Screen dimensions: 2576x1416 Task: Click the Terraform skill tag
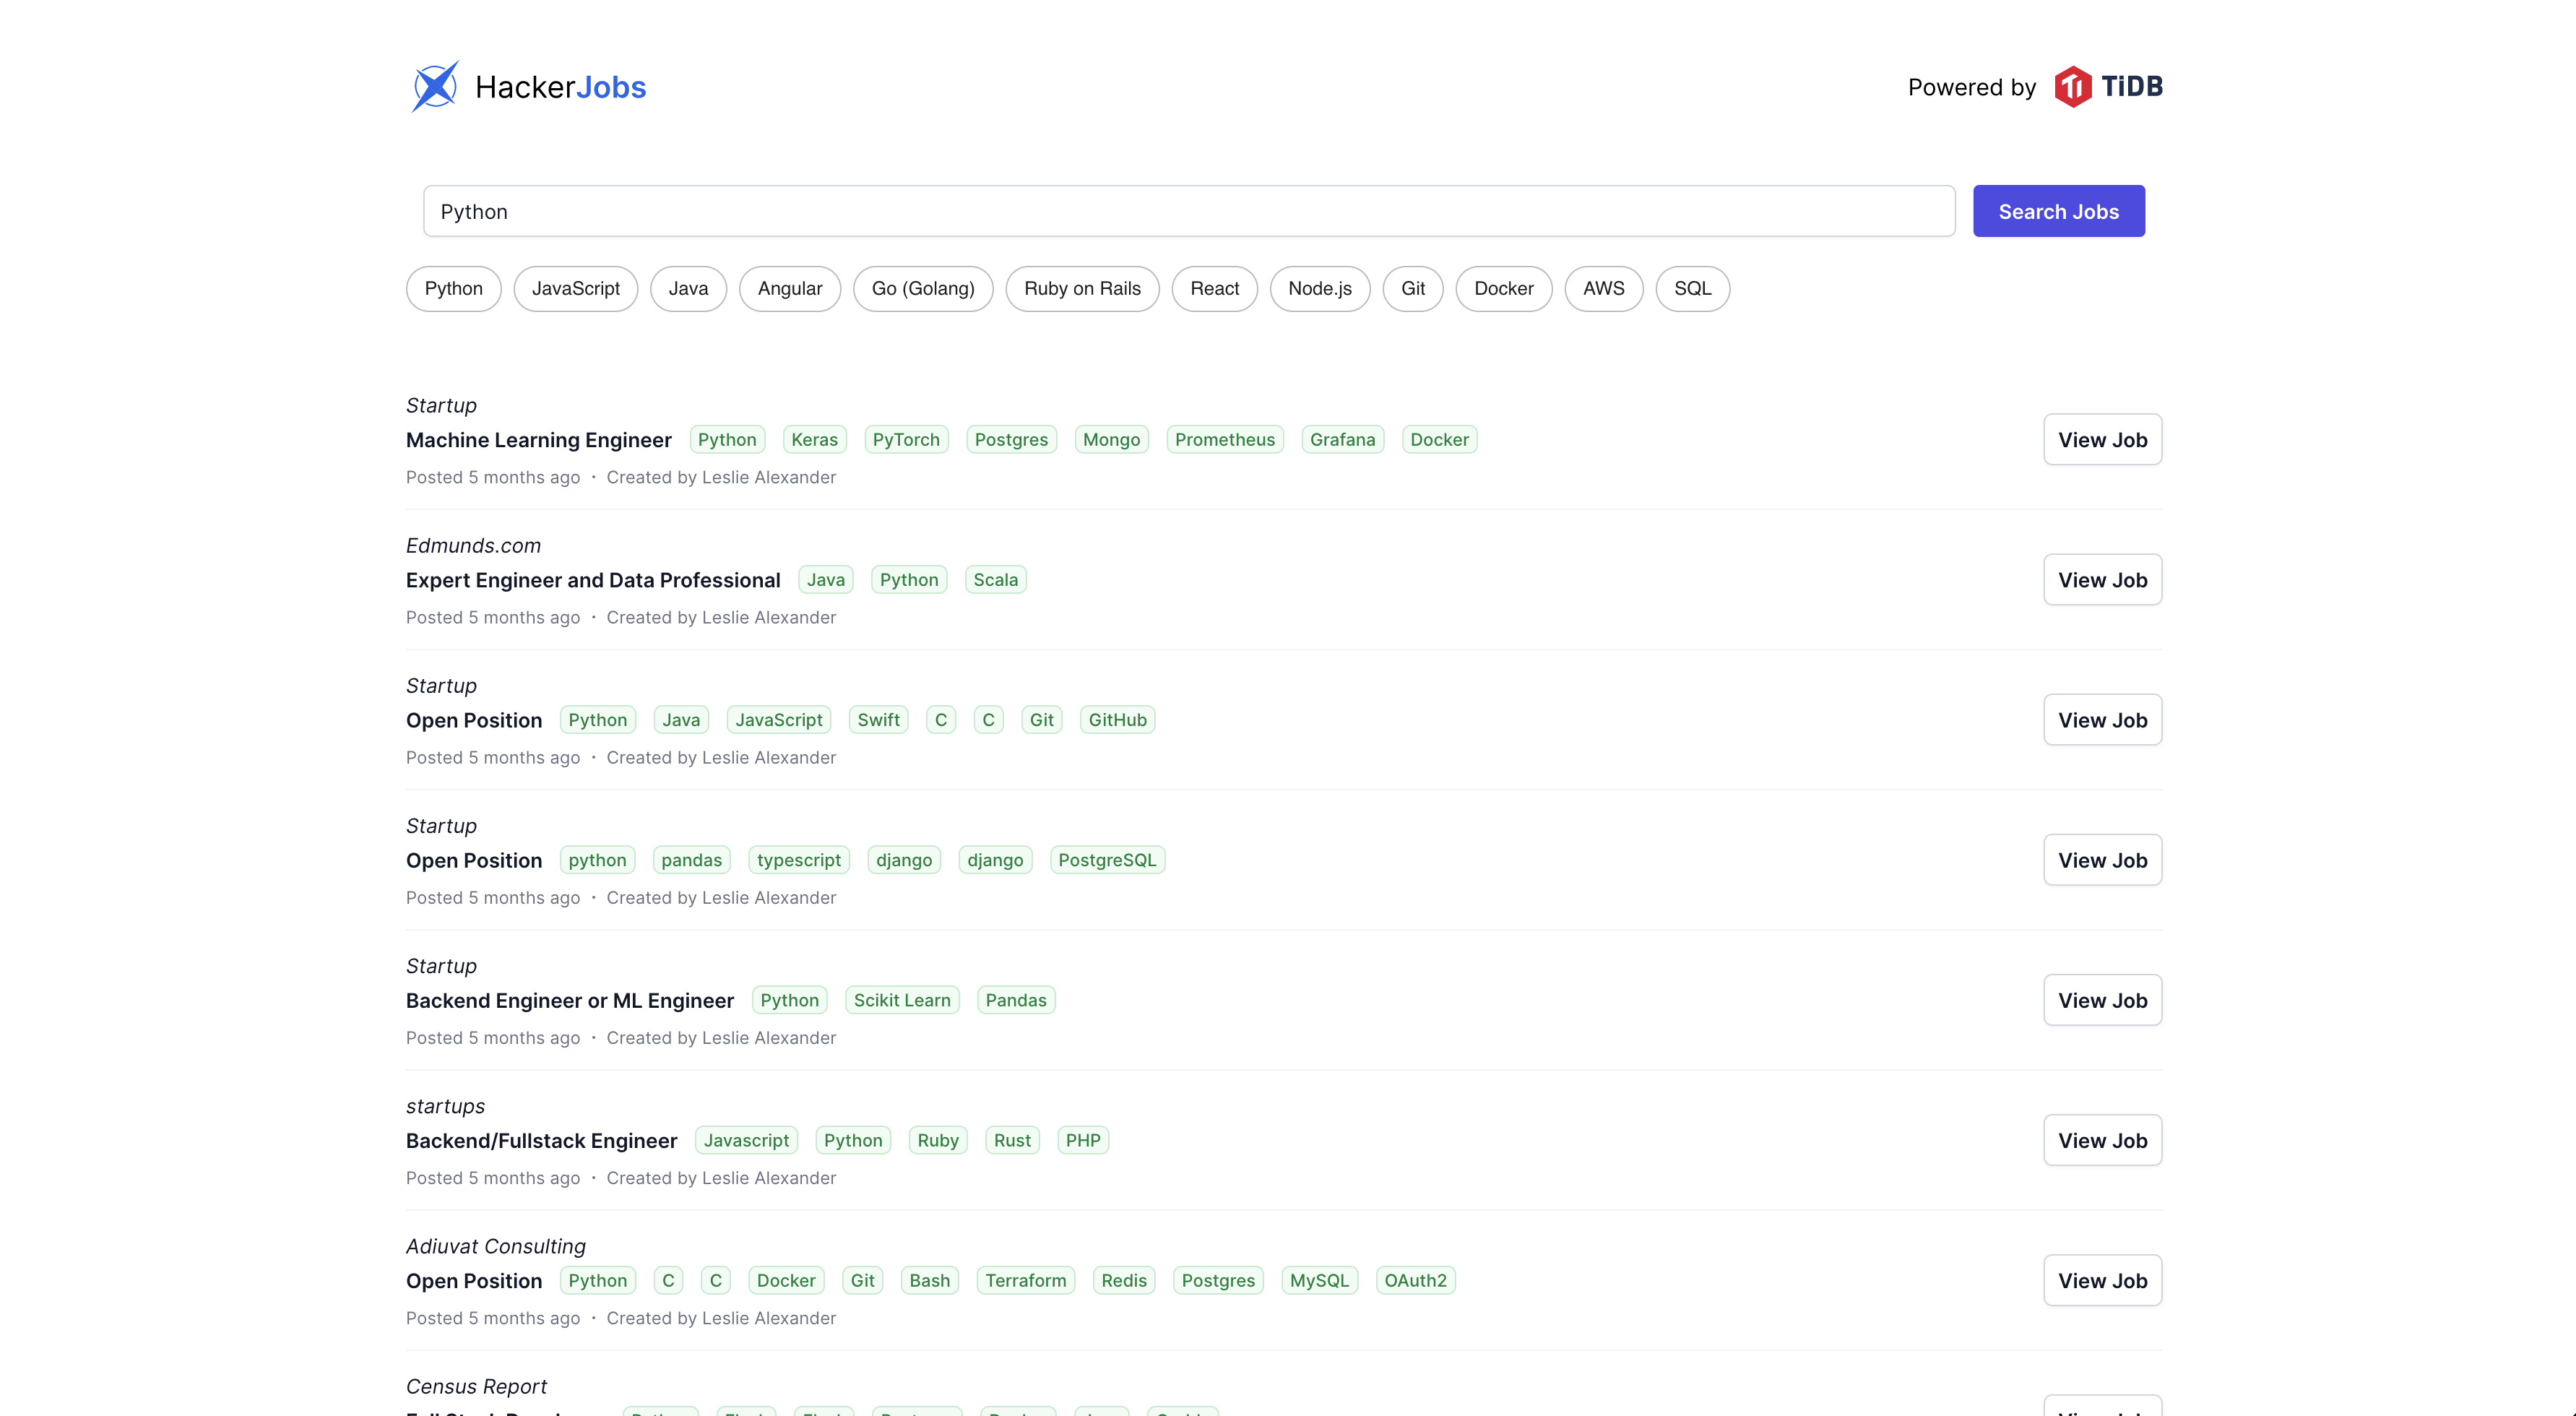pyautogui.click(x=1025, y=1281)
